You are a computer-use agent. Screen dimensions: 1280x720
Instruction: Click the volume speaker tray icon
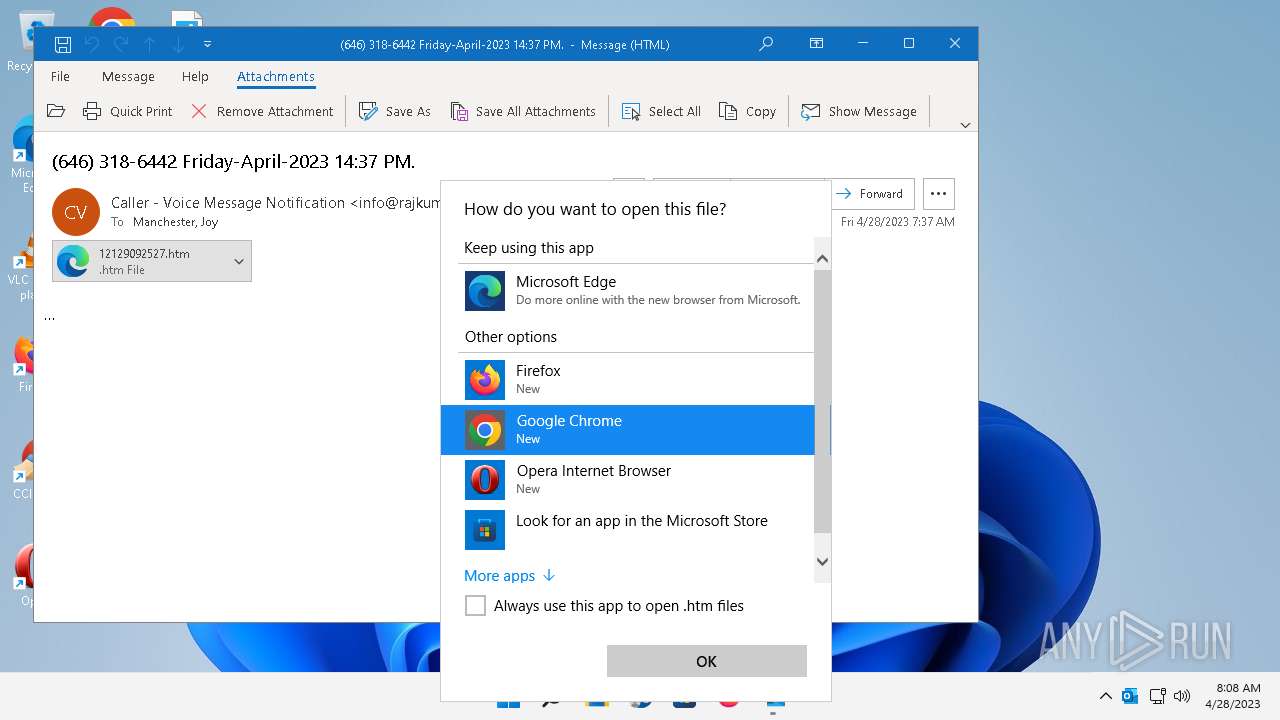pyautogui.click(x=1182, y=696)
